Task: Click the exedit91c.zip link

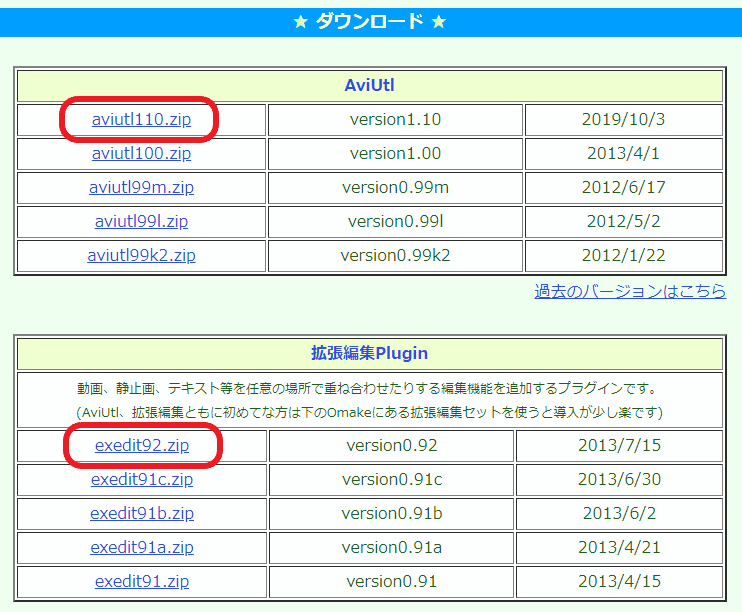Action: coord(142,479)
